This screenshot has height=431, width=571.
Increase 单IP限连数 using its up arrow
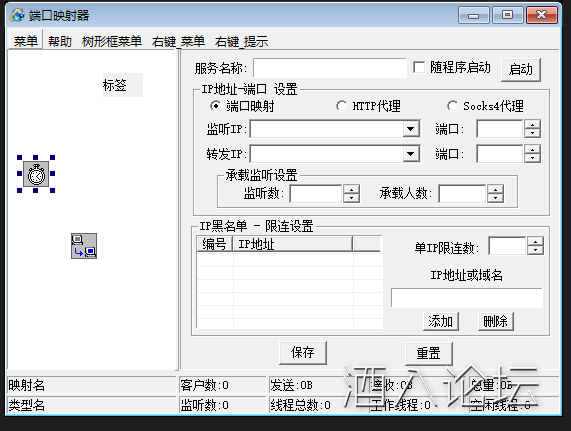(x=535, y=241)
